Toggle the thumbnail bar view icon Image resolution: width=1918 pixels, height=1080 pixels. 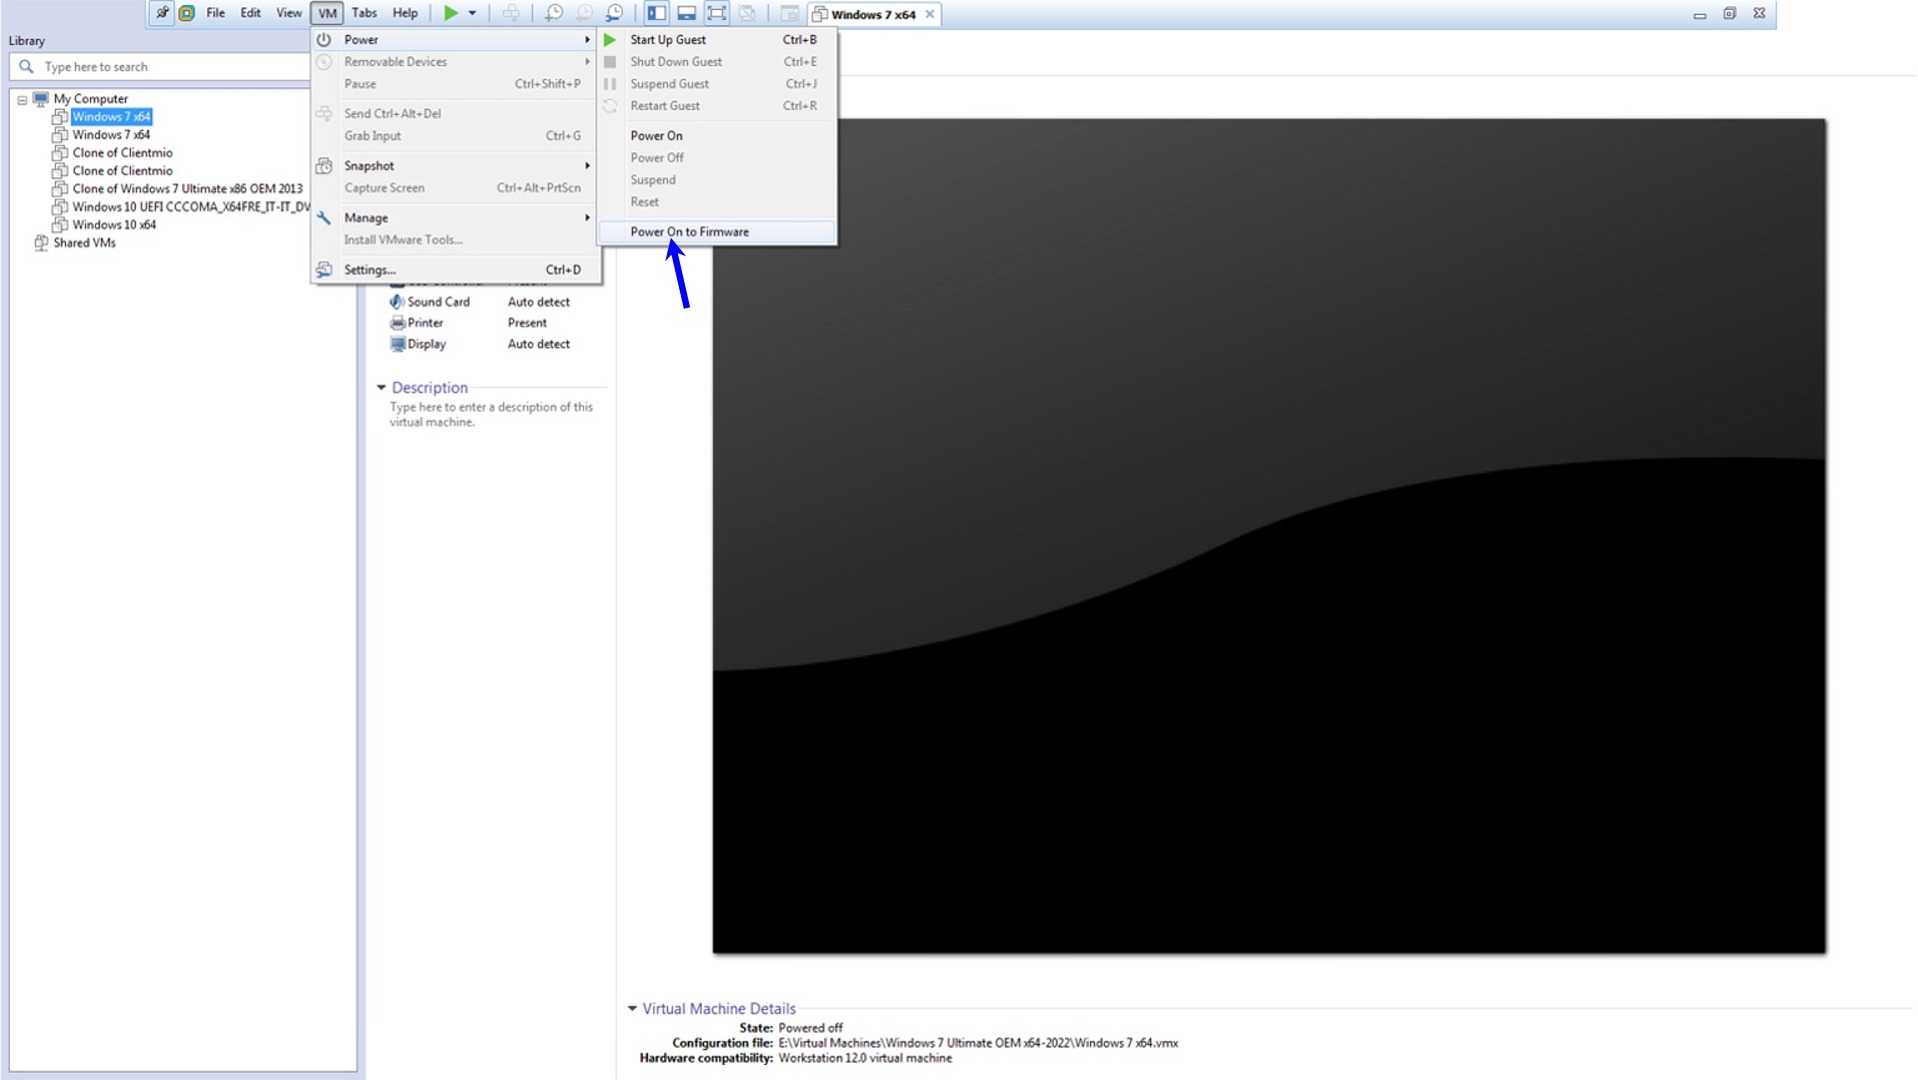686,13
